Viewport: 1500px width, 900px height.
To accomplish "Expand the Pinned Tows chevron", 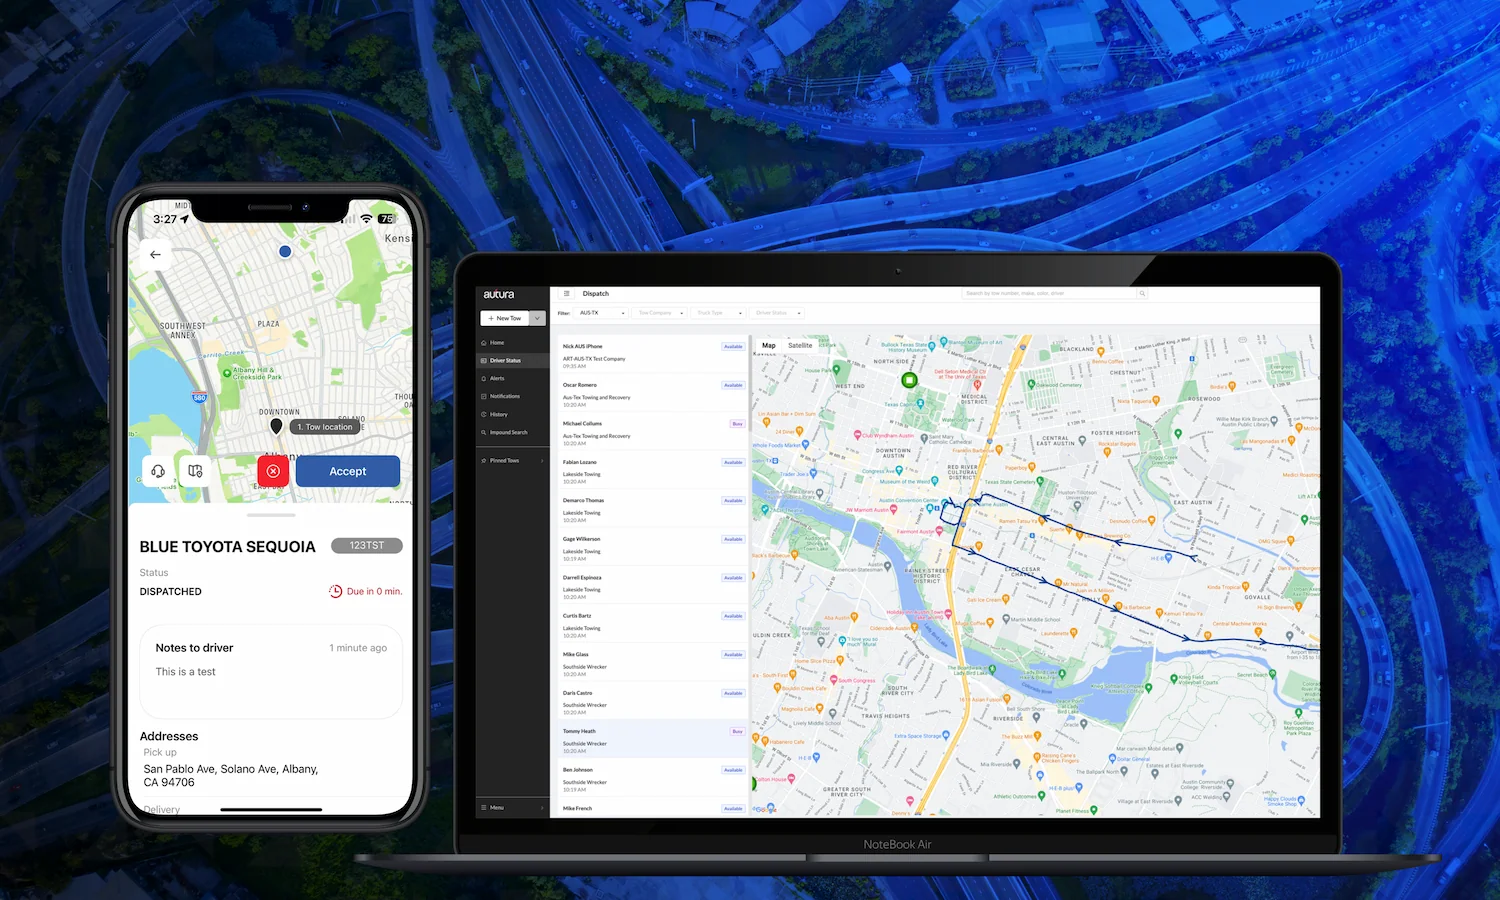I will [x=542, y=461].
